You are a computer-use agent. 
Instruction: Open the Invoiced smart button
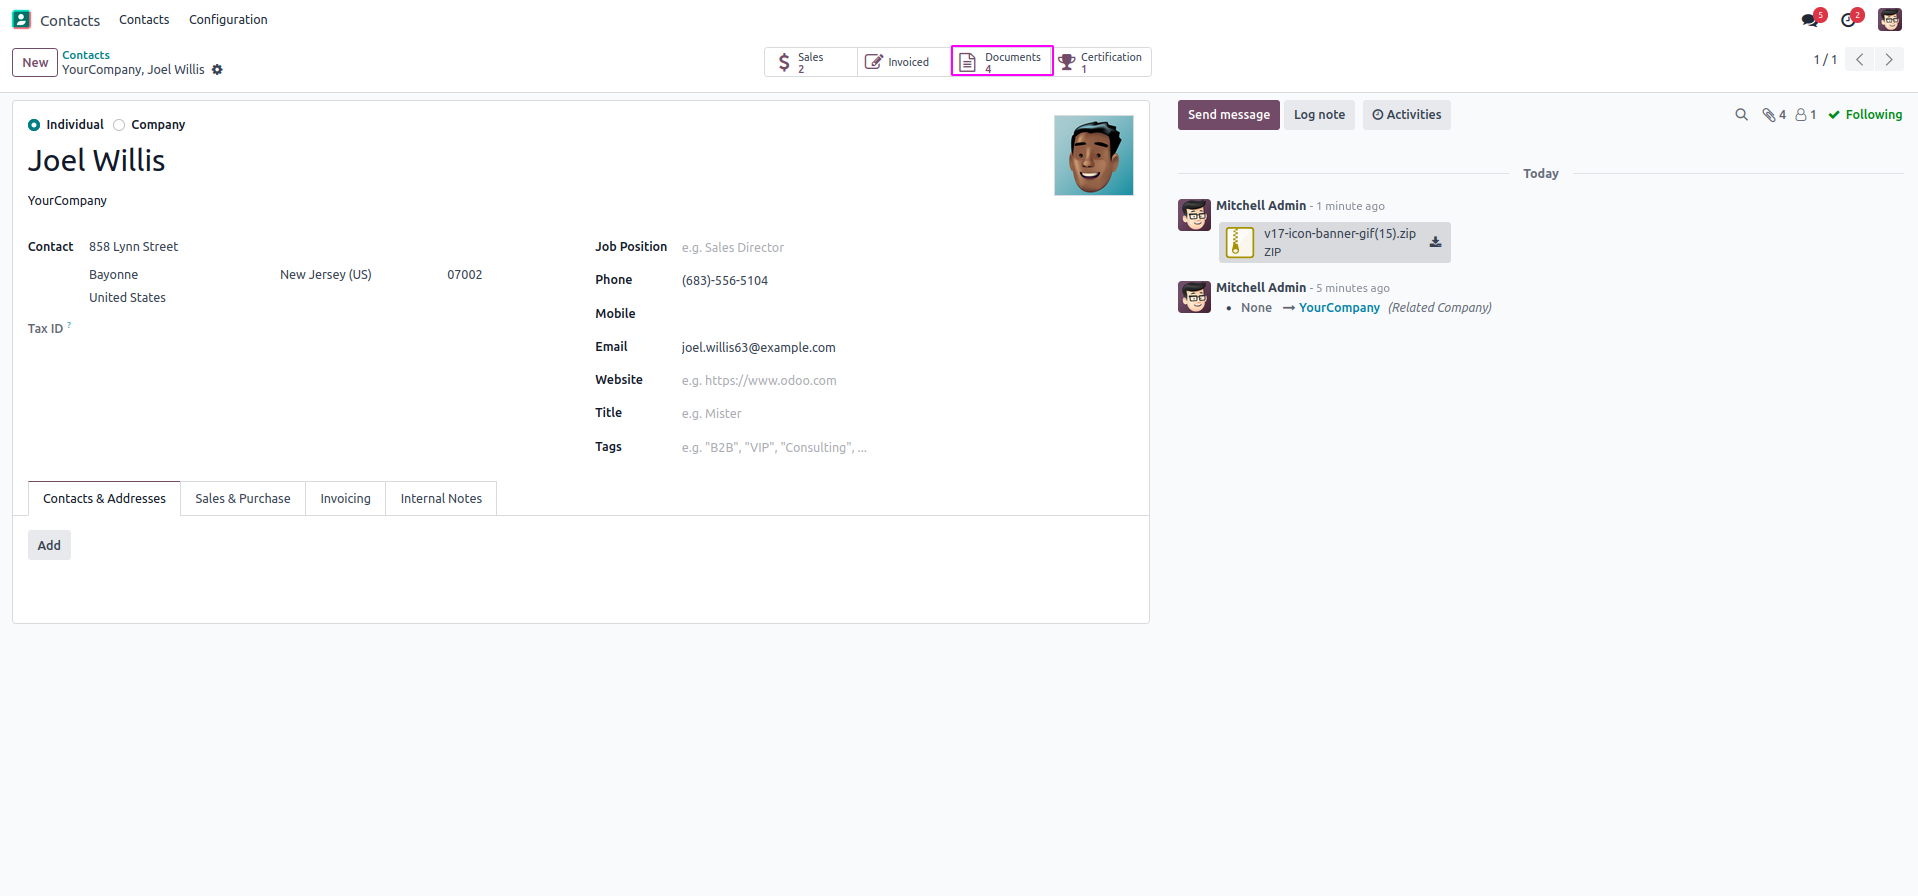click(x=904, y=62)
